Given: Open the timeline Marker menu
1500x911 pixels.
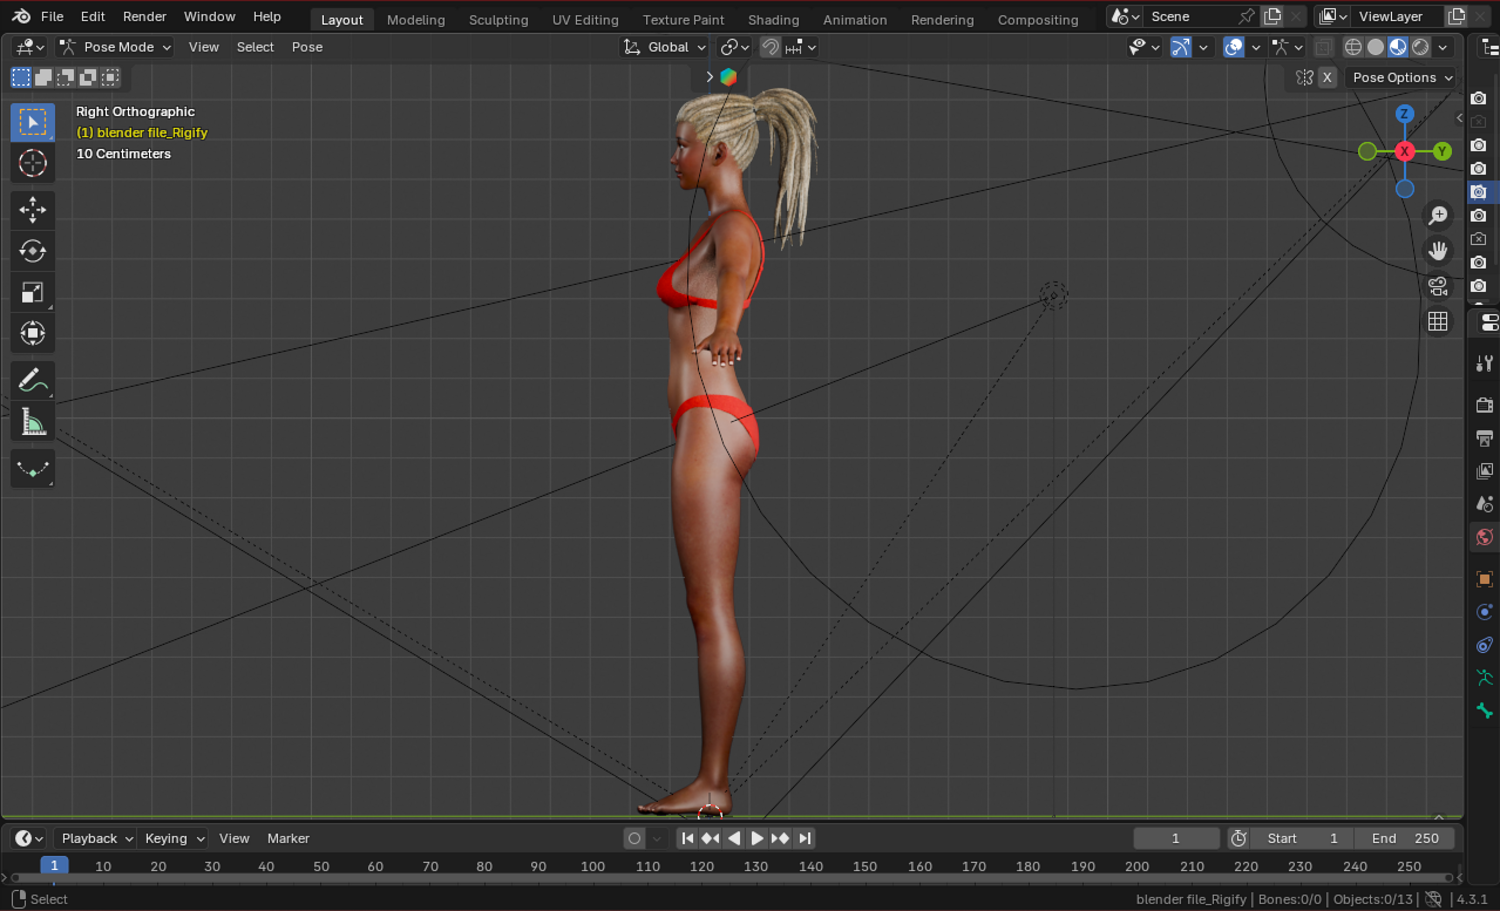Looking at the screenshot, I should 288,838.
